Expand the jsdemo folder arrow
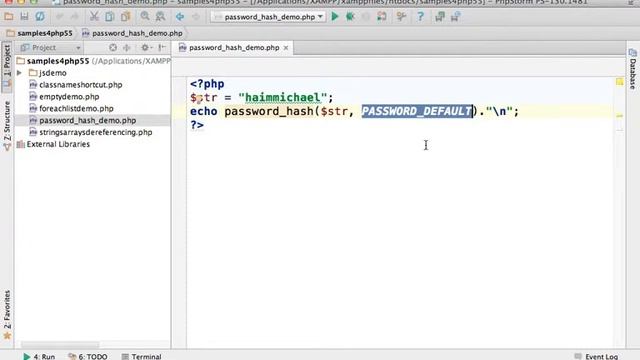Image resolution: width=640 pixels, height=360 pixels. tap(19, 73)
